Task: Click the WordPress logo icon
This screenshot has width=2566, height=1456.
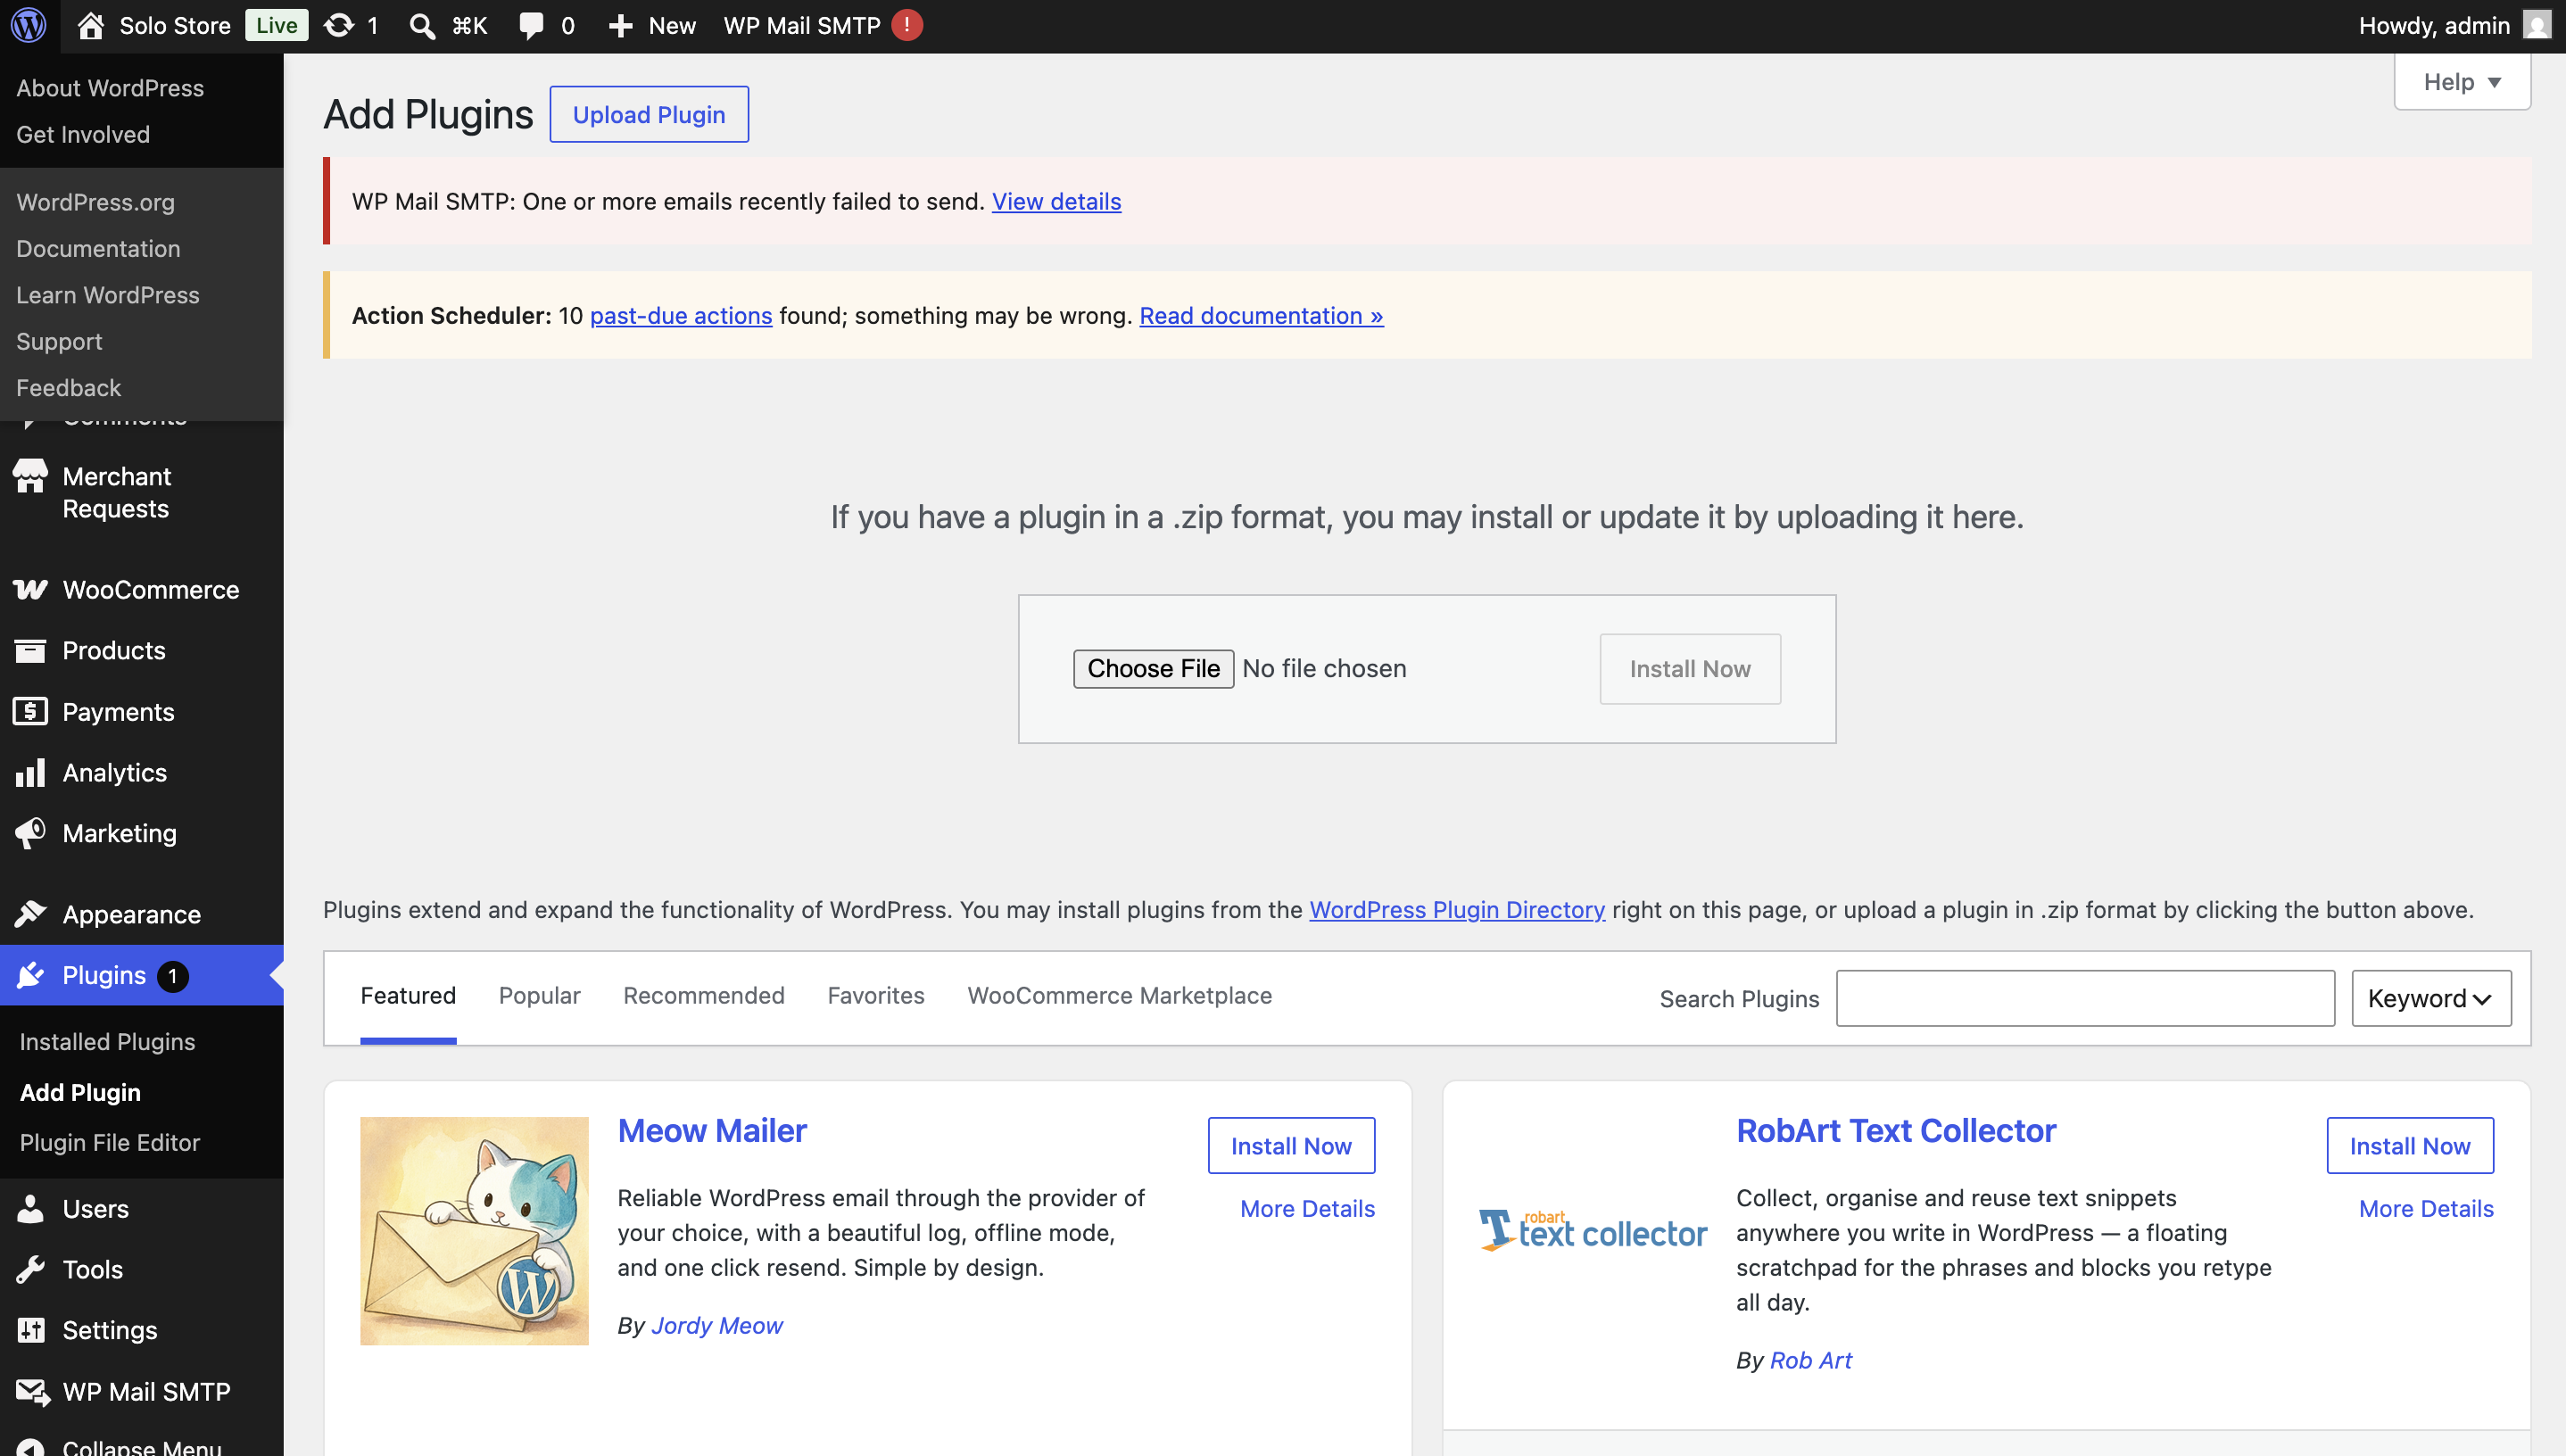Action: point(29,25)
